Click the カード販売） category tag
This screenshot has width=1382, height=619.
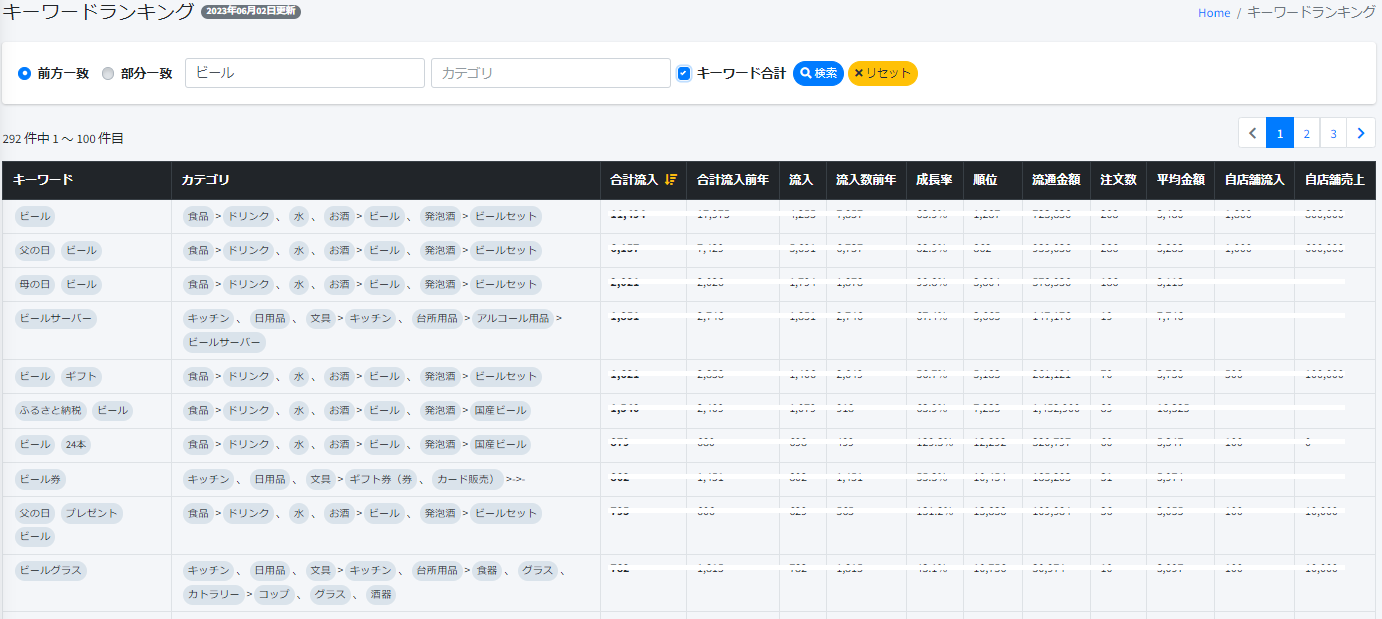468,479
